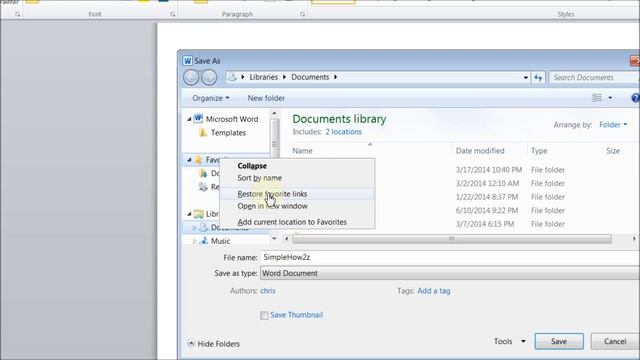The width and height of the screenshot is (640, 360).
Task: Sort by the Size column header
Action: pyautogui.click(x=613, y=151)
